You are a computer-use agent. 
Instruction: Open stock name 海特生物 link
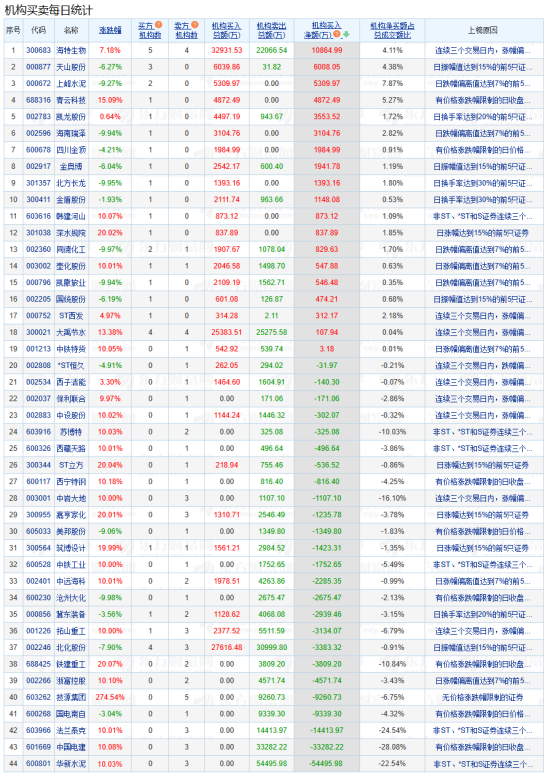click(71, 51)
